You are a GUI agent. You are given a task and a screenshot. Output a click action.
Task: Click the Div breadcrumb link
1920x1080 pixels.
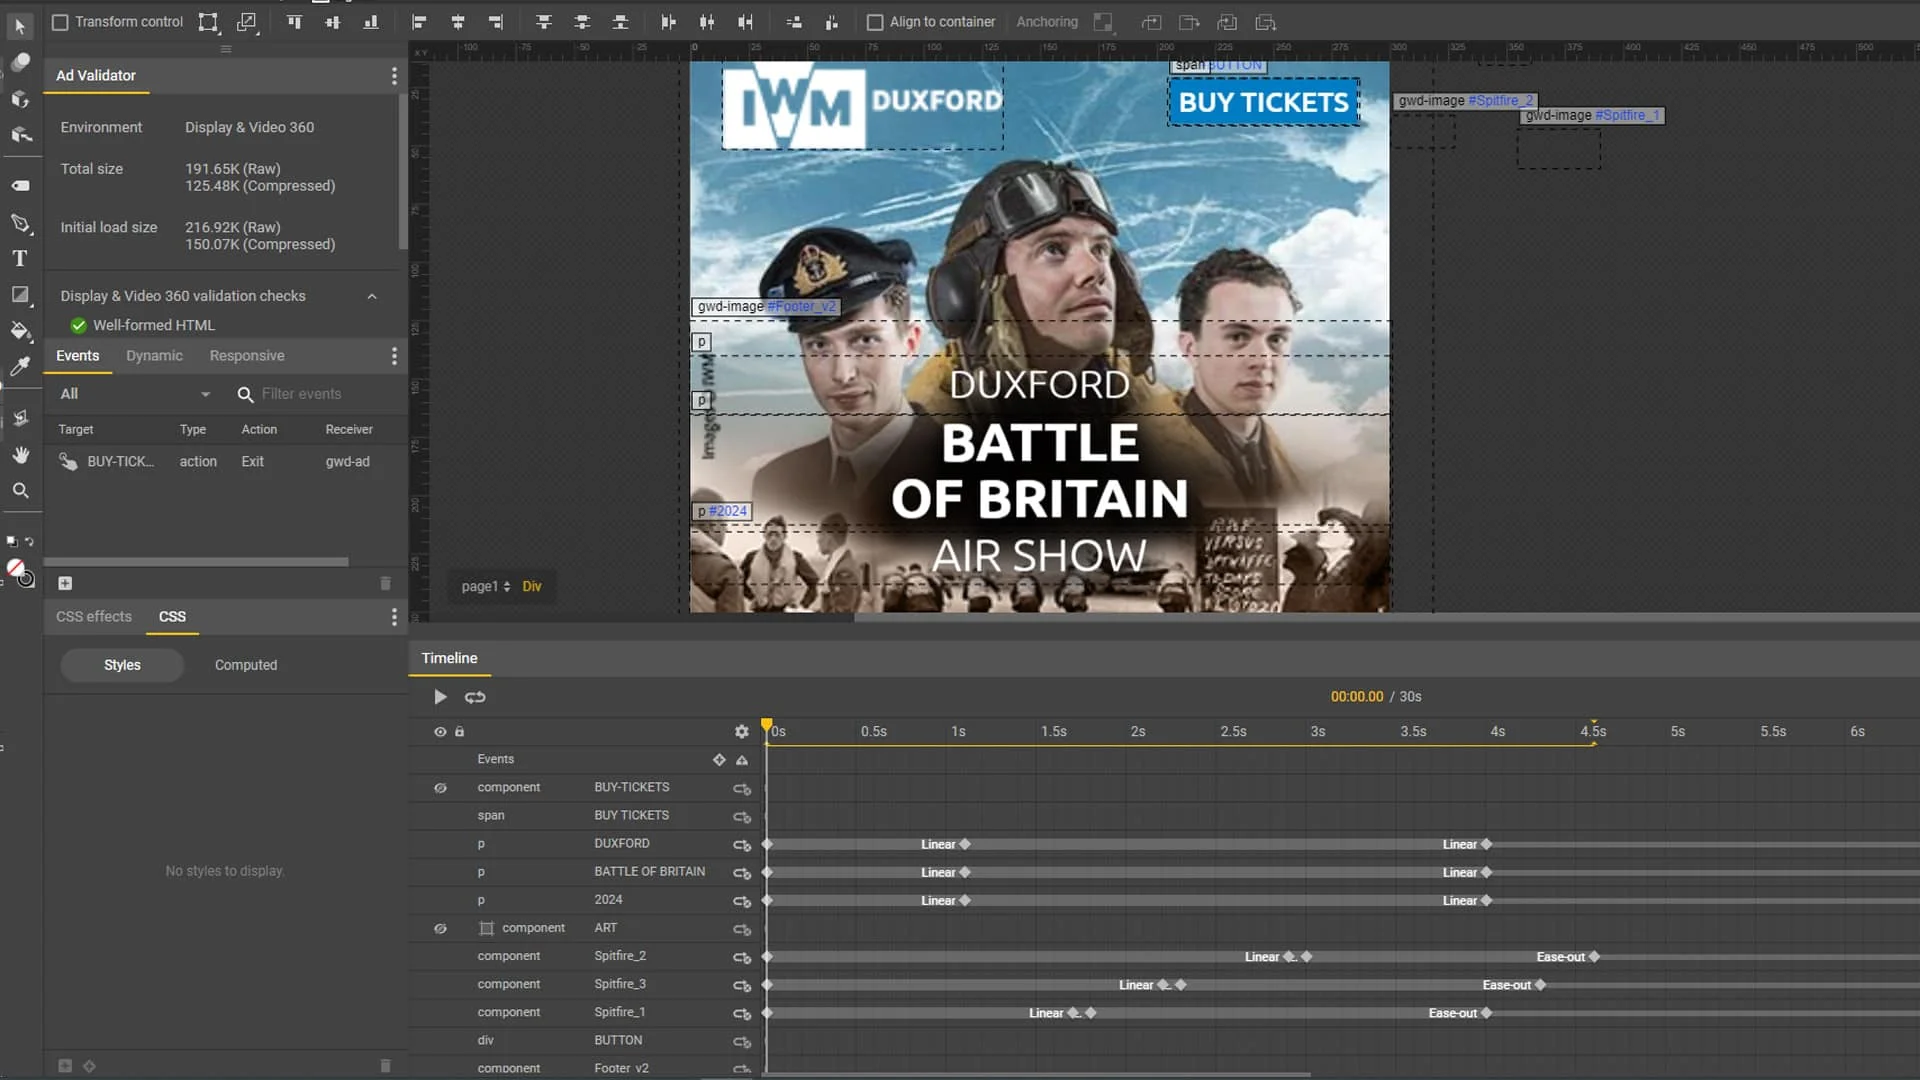(532, 586)
